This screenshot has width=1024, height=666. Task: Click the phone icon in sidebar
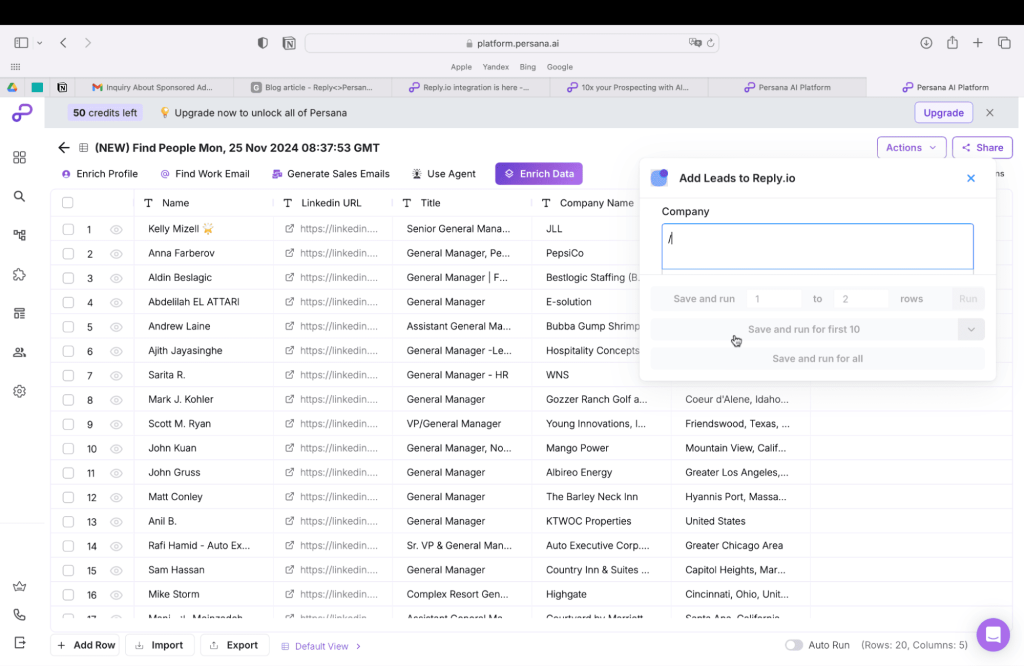pos(20,614)
